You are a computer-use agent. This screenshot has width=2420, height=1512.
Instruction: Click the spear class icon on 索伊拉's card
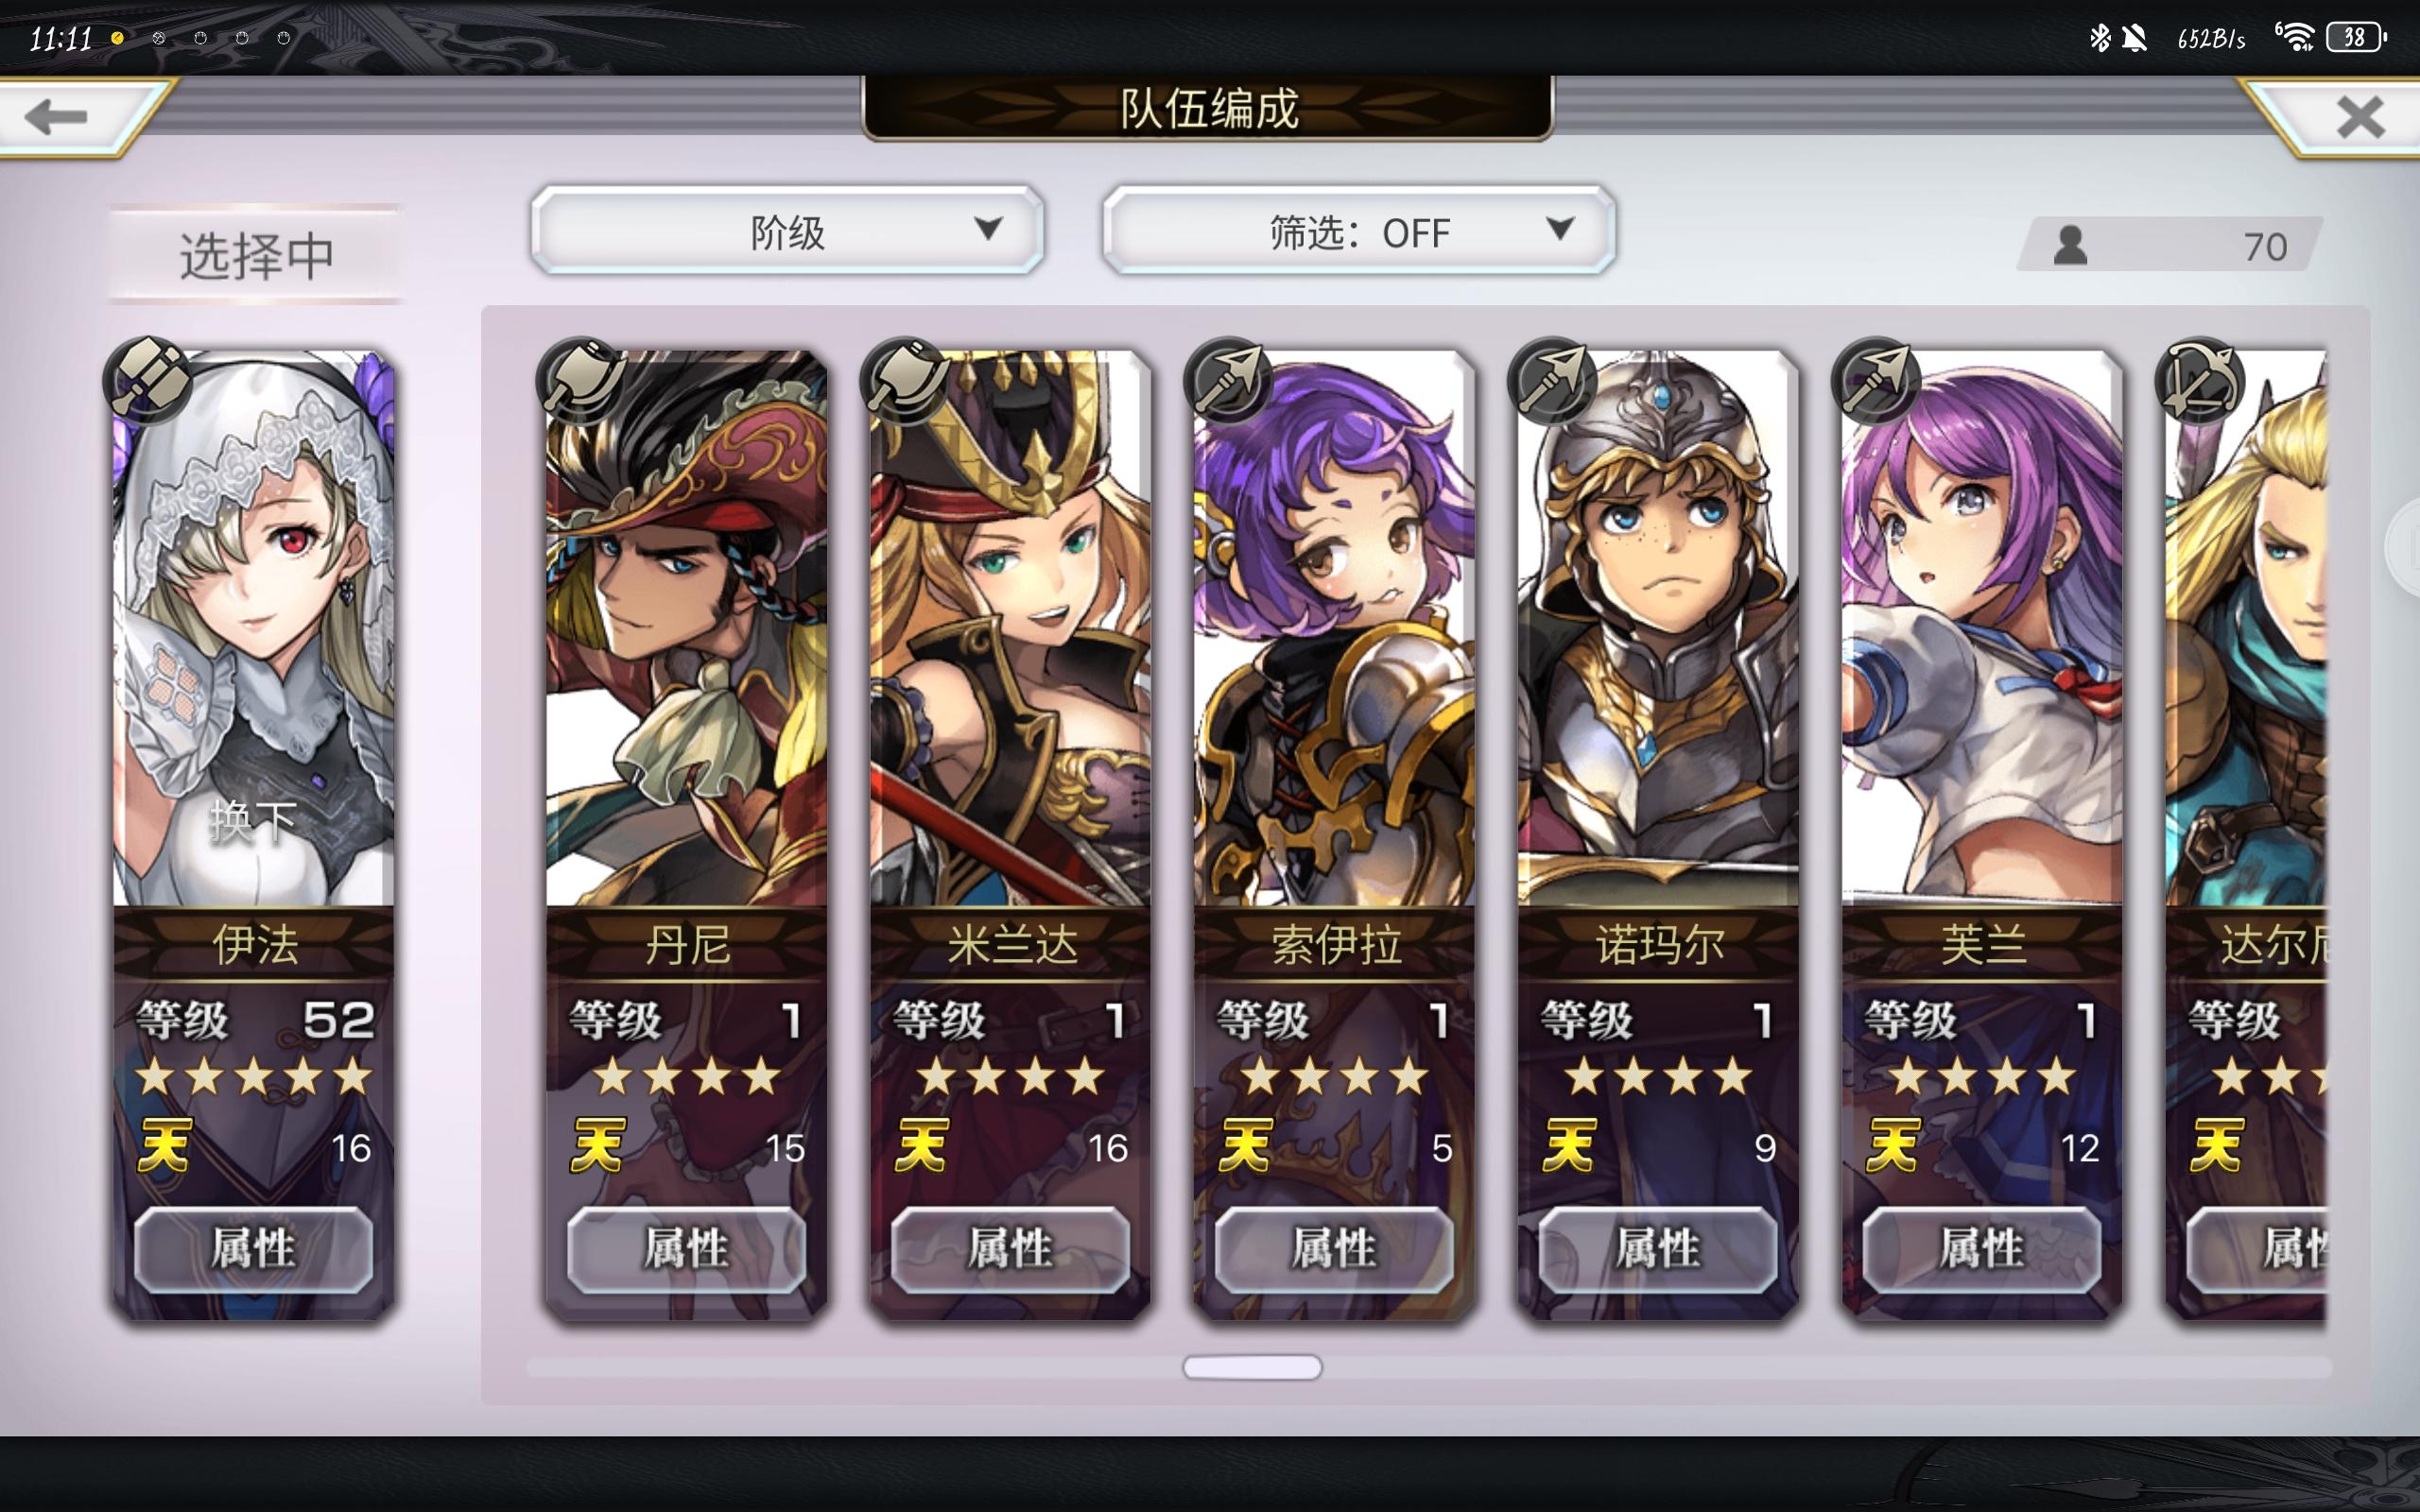(1229, 380)
